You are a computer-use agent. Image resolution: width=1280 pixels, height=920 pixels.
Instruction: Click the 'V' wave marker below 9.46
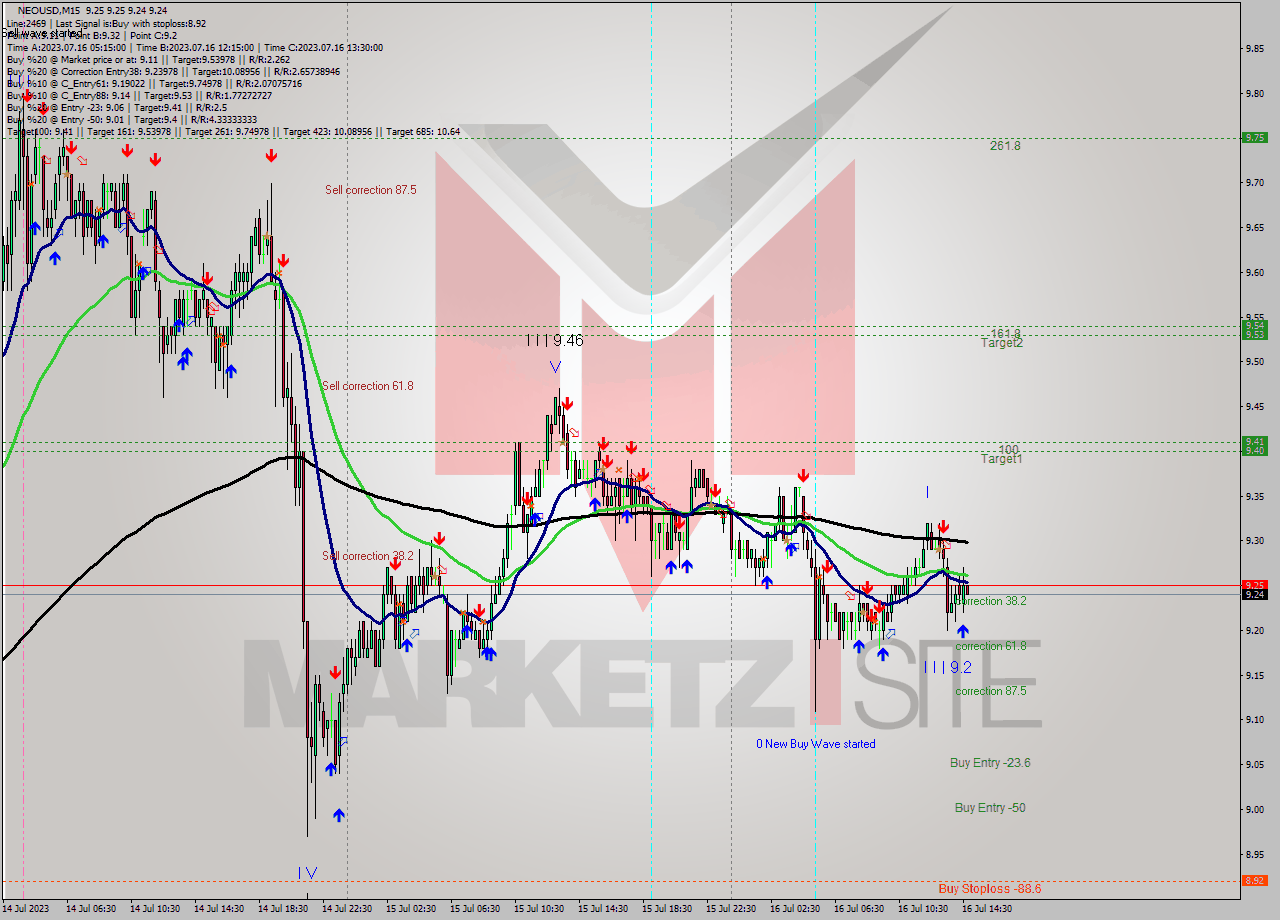(x=555, y=367)
